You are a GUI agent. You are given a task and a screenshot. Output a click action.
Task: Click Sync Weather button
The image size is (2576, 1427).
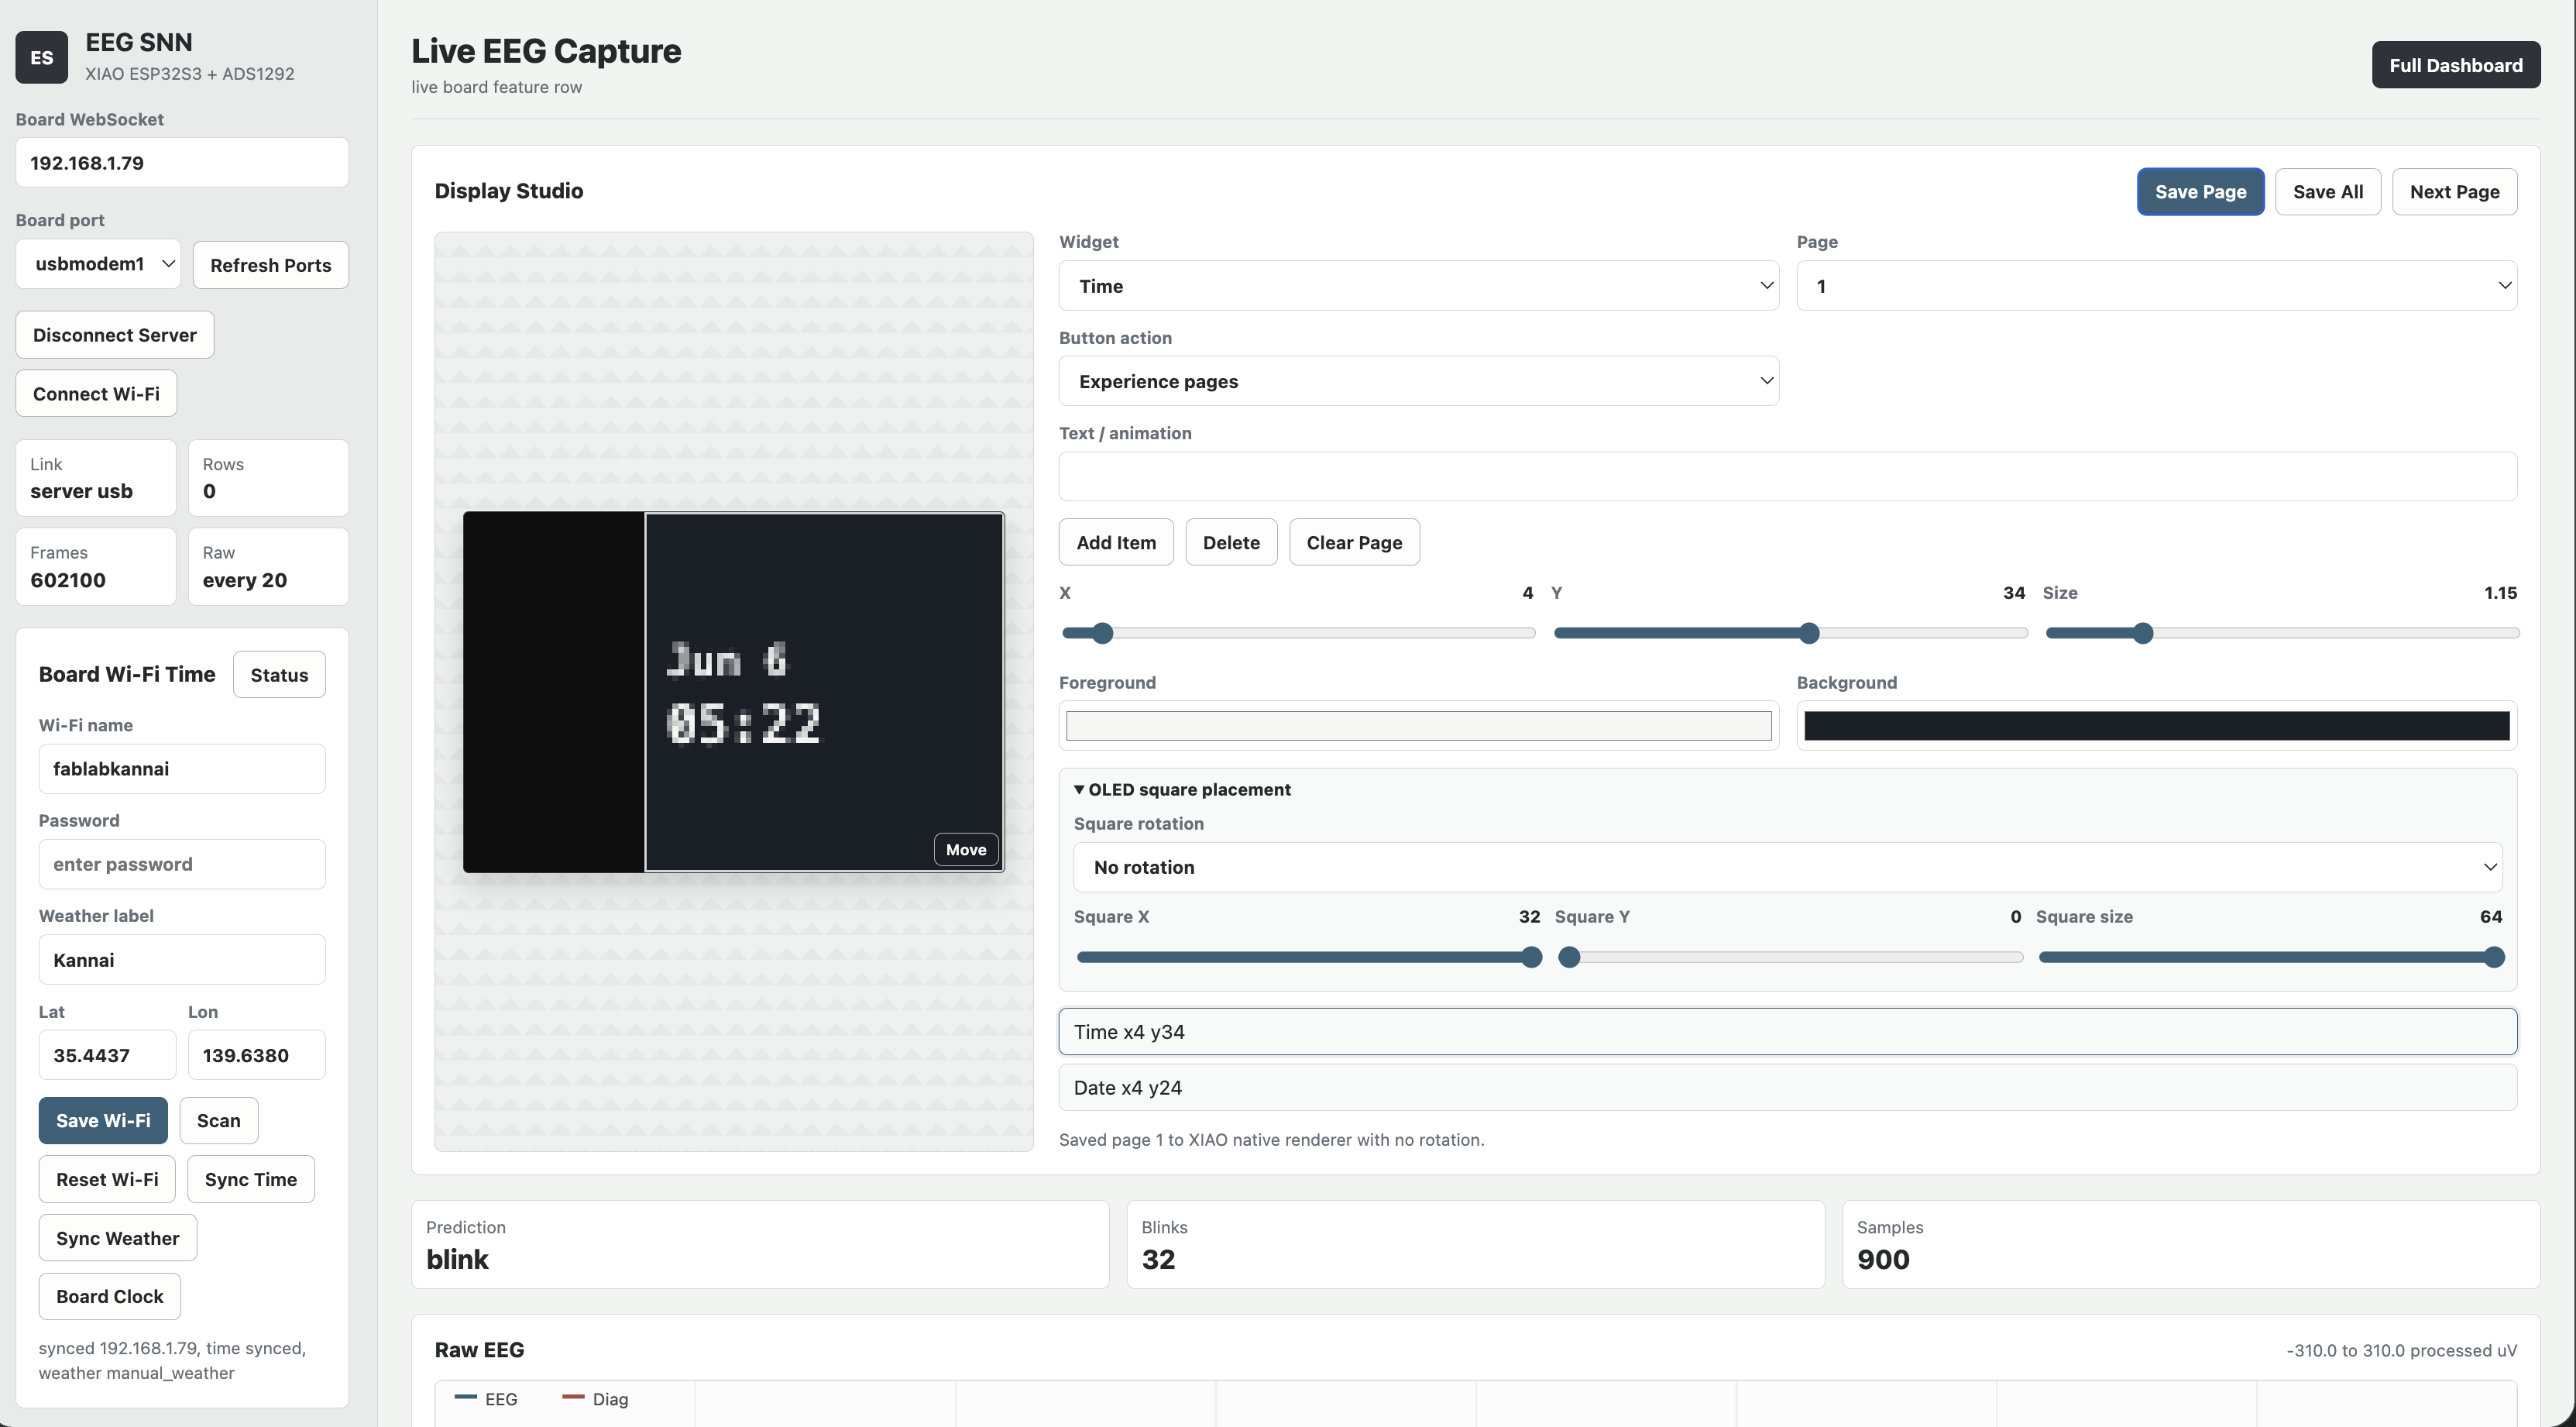(x=117, y=1238)
